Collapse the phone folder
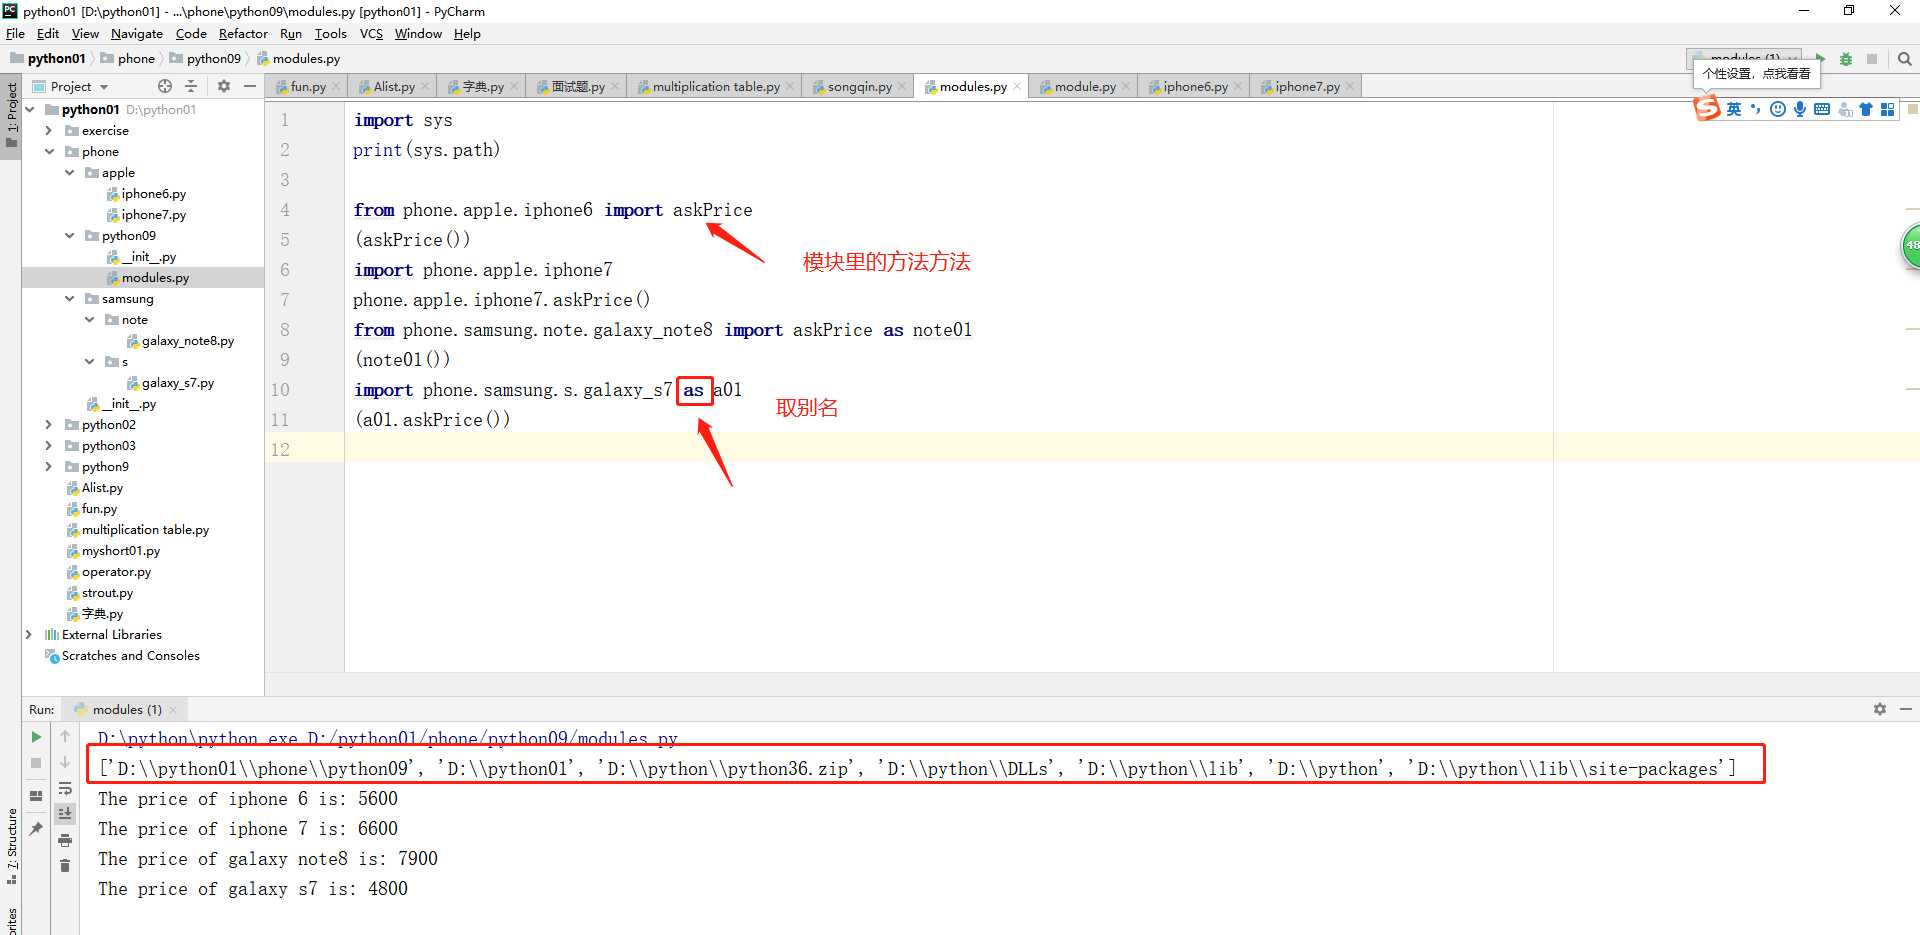 (x=49, y=152)
